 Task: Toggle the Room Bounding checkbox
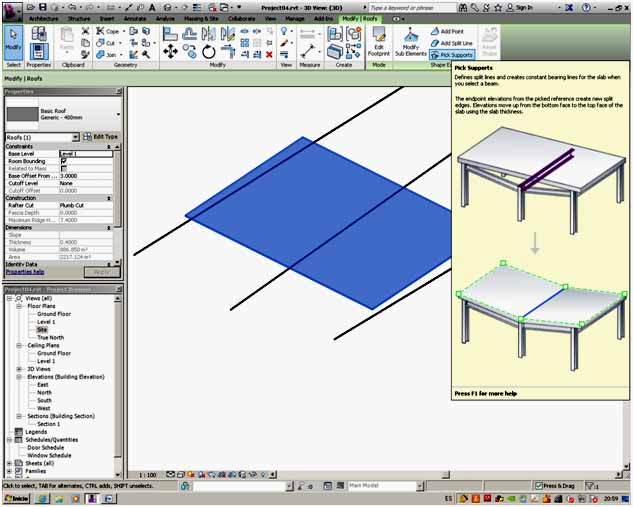[x=64, y=161]
